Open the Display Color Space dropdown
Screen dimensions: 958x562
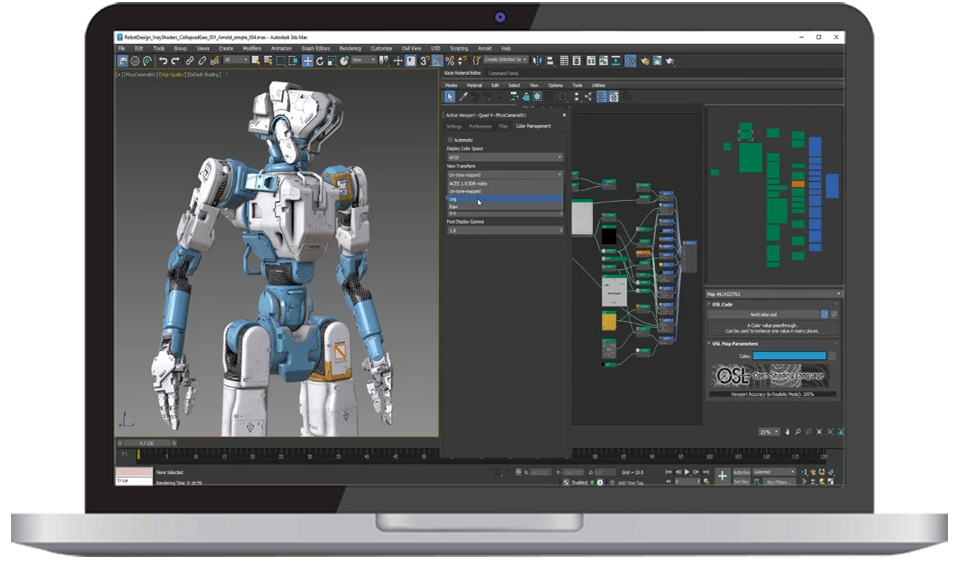[505, 157]
